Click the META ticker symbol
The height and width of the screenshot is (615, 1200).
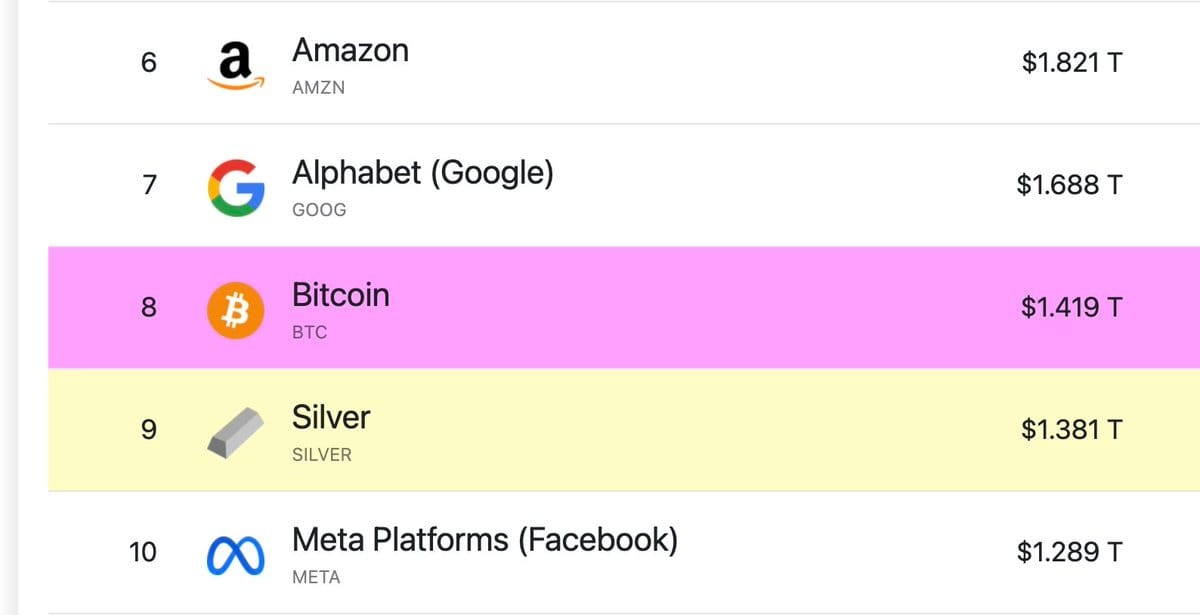point(316,577)
